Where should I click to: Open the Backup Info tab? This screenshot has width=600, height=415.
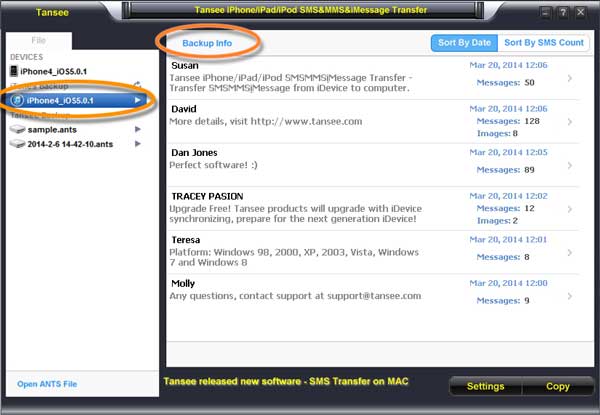[x=207, y=43]
